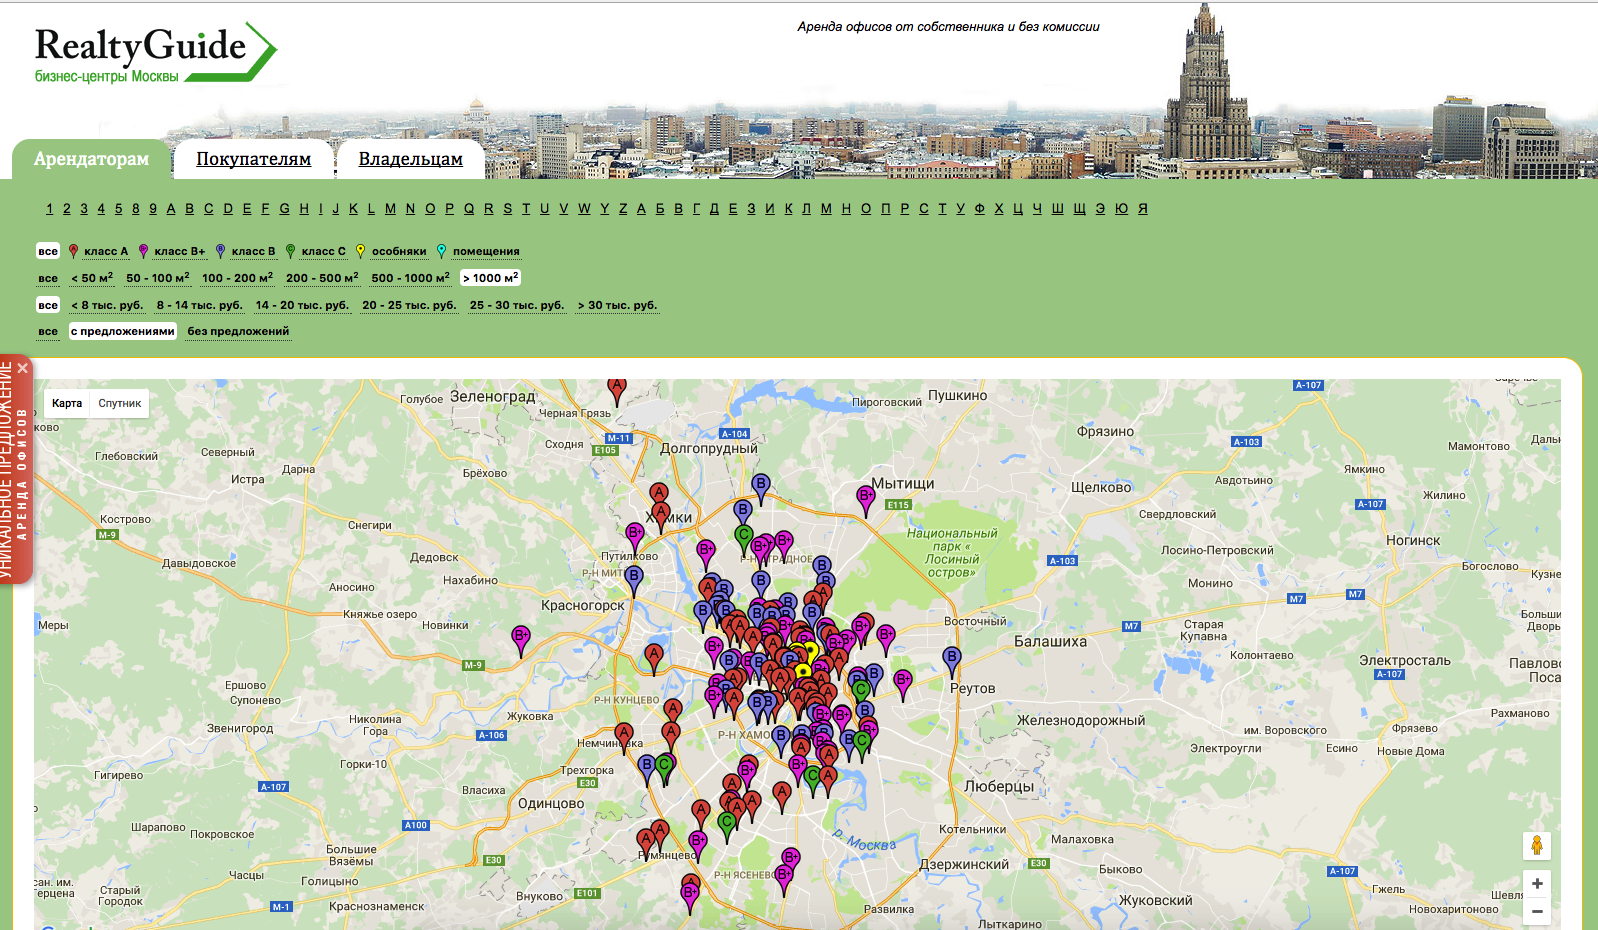The height and width of the screenshot is (930, 1598).
Task: Filter price 20 - 25 тыс. руб.
Action: click(409, 305)
